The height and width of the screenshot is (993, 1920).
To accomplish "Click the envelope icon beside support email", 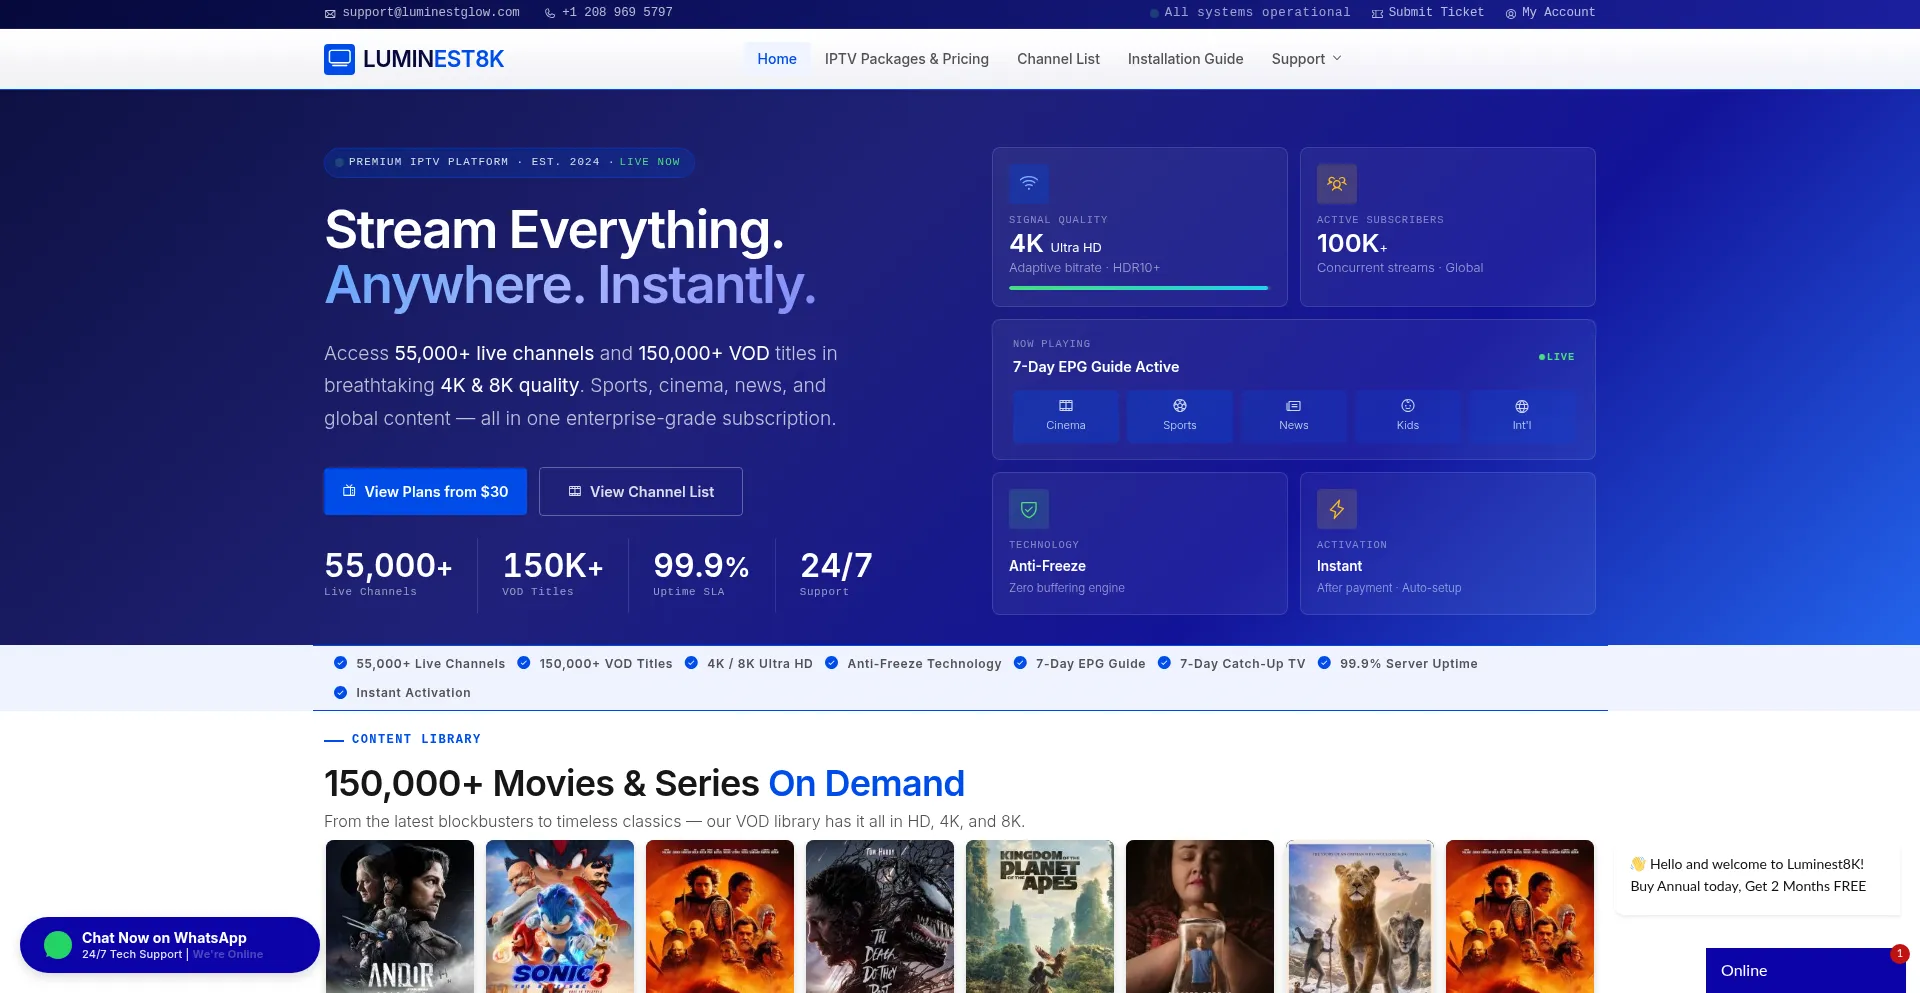I will click(330, 14).
